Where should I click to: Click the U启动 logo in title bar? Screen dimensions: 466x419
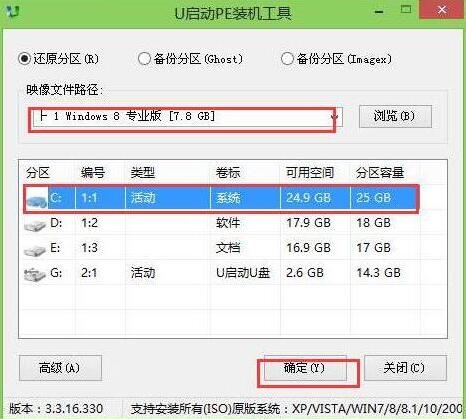click(13, 12)
